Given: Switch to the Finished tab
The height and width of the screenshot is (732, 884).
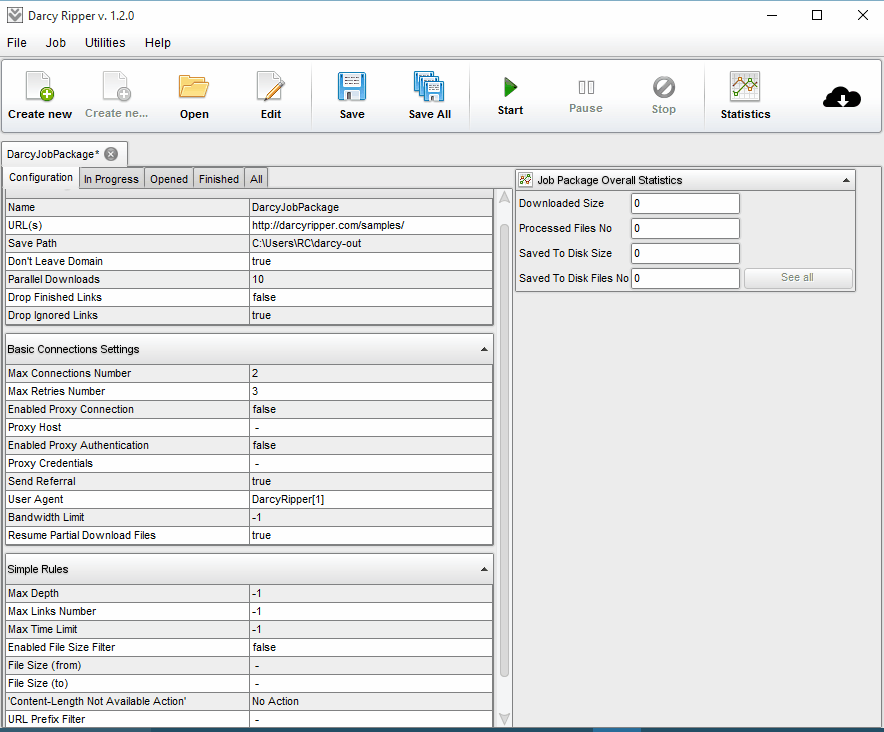Looking at the screenshot, I should 219,179.
